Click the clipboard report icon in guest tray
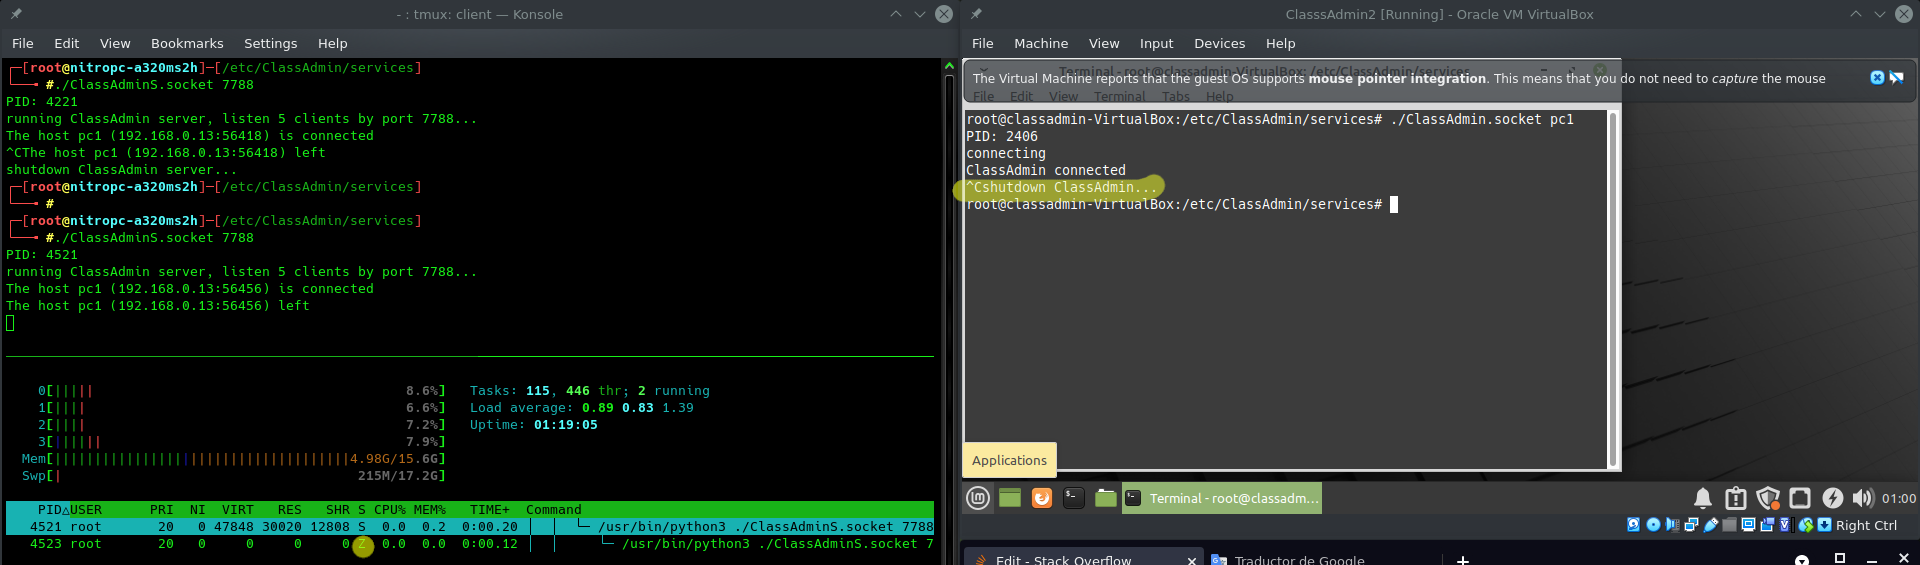This screenshot has width=1920, height=565. (1736, 498)
